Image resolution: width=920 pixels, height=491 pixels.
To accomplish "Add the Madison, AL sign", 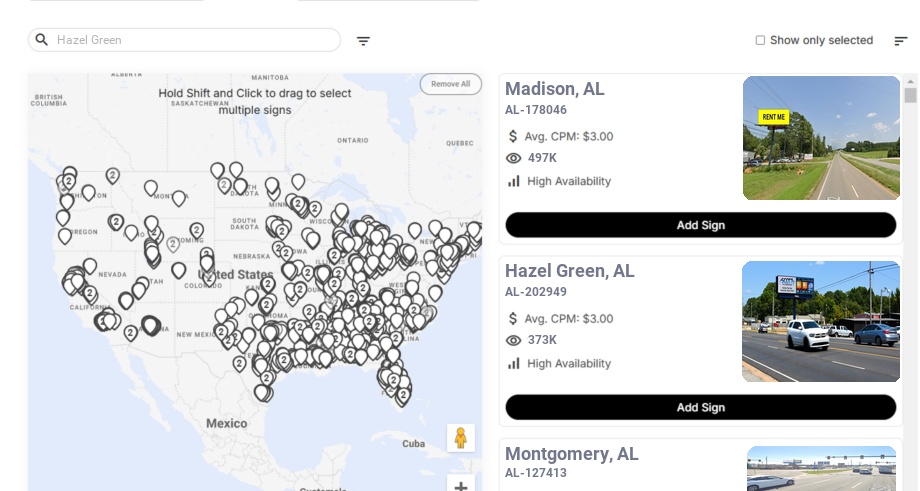I will click(x=700, y=225).
